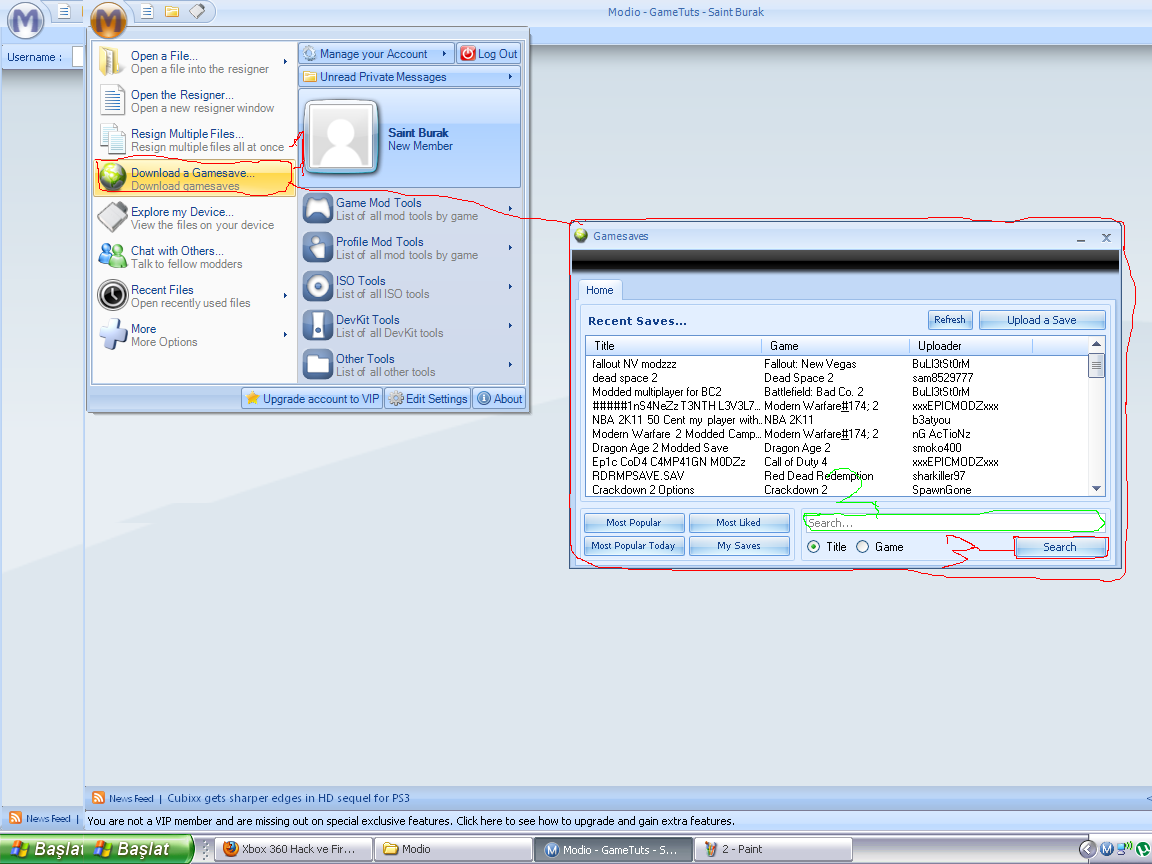The height and width of the screenshot is (864, 1152).
Task: Click the Search button in Gamesaves
Action: coord(1060,547)
